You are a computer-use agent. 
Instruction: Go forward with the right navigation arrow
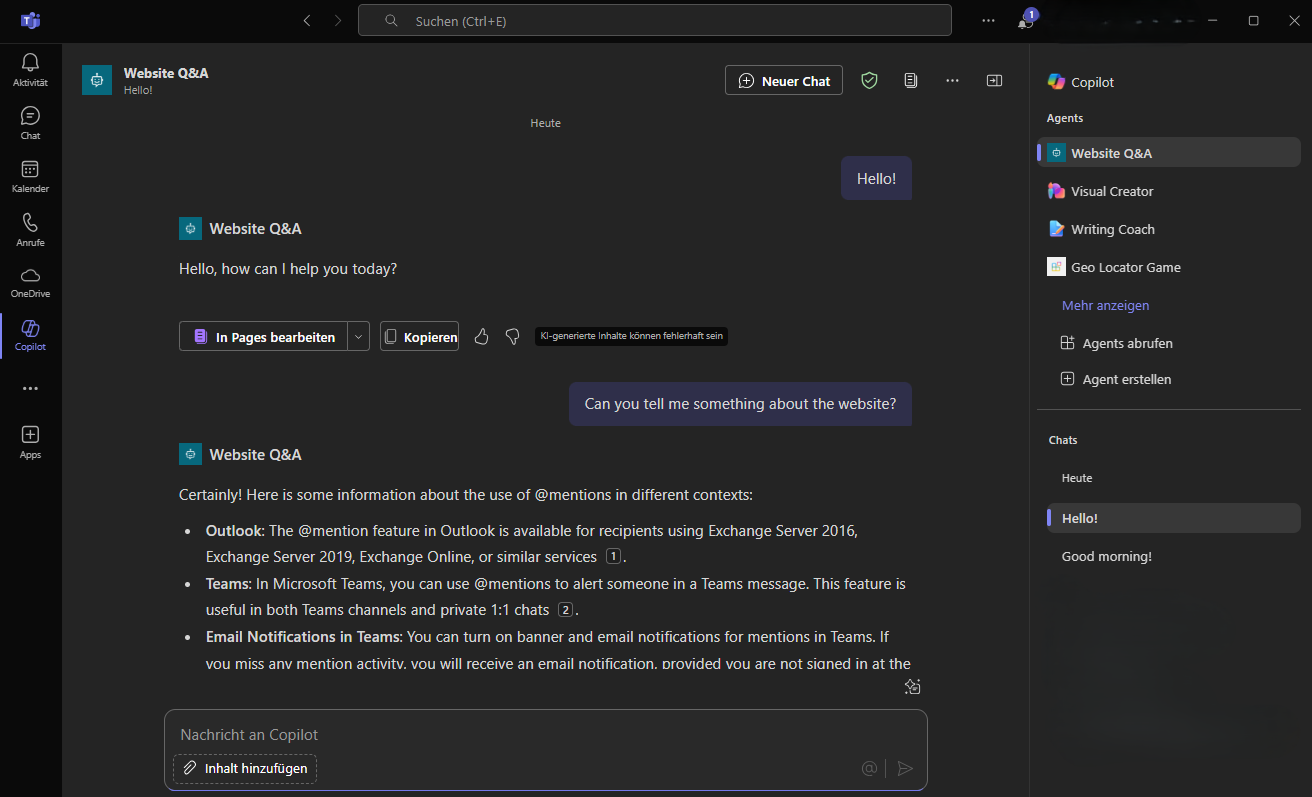(x=338, y=20)
